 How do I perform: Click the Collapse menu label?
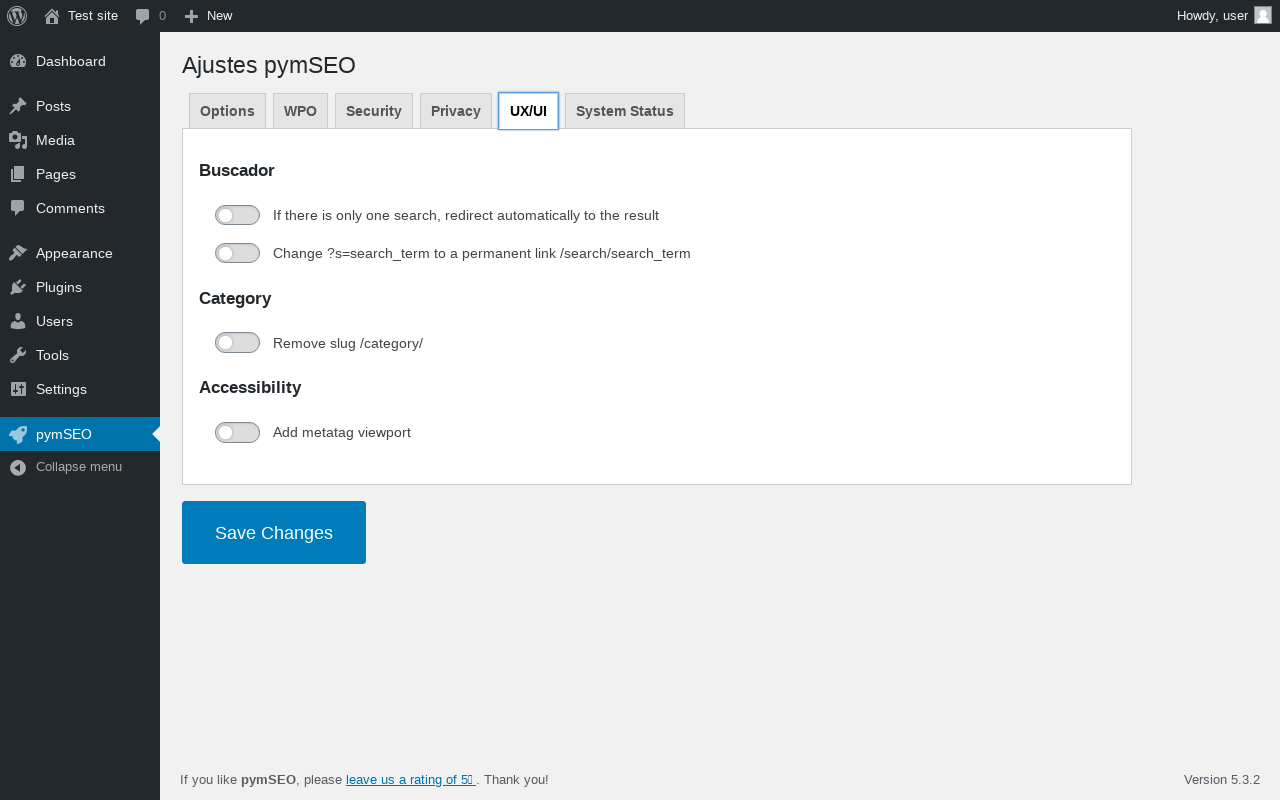pyautogui.click(x=79, y=467)
